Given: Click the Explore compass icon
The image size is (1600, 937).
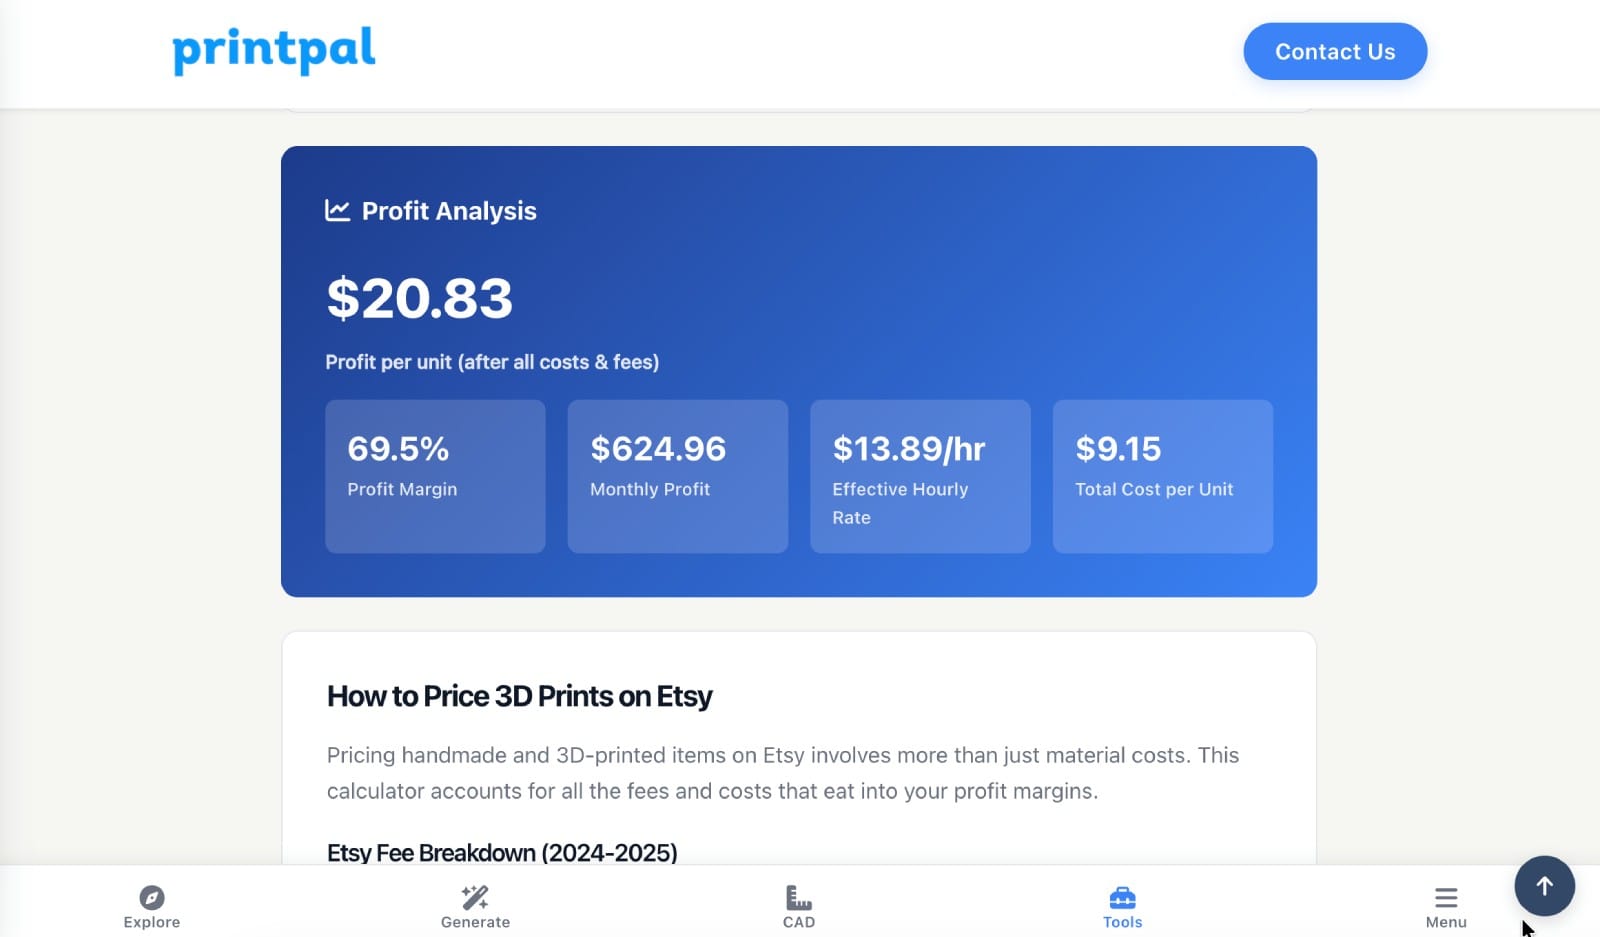Looking at the screenshot, I should point(152,896).
